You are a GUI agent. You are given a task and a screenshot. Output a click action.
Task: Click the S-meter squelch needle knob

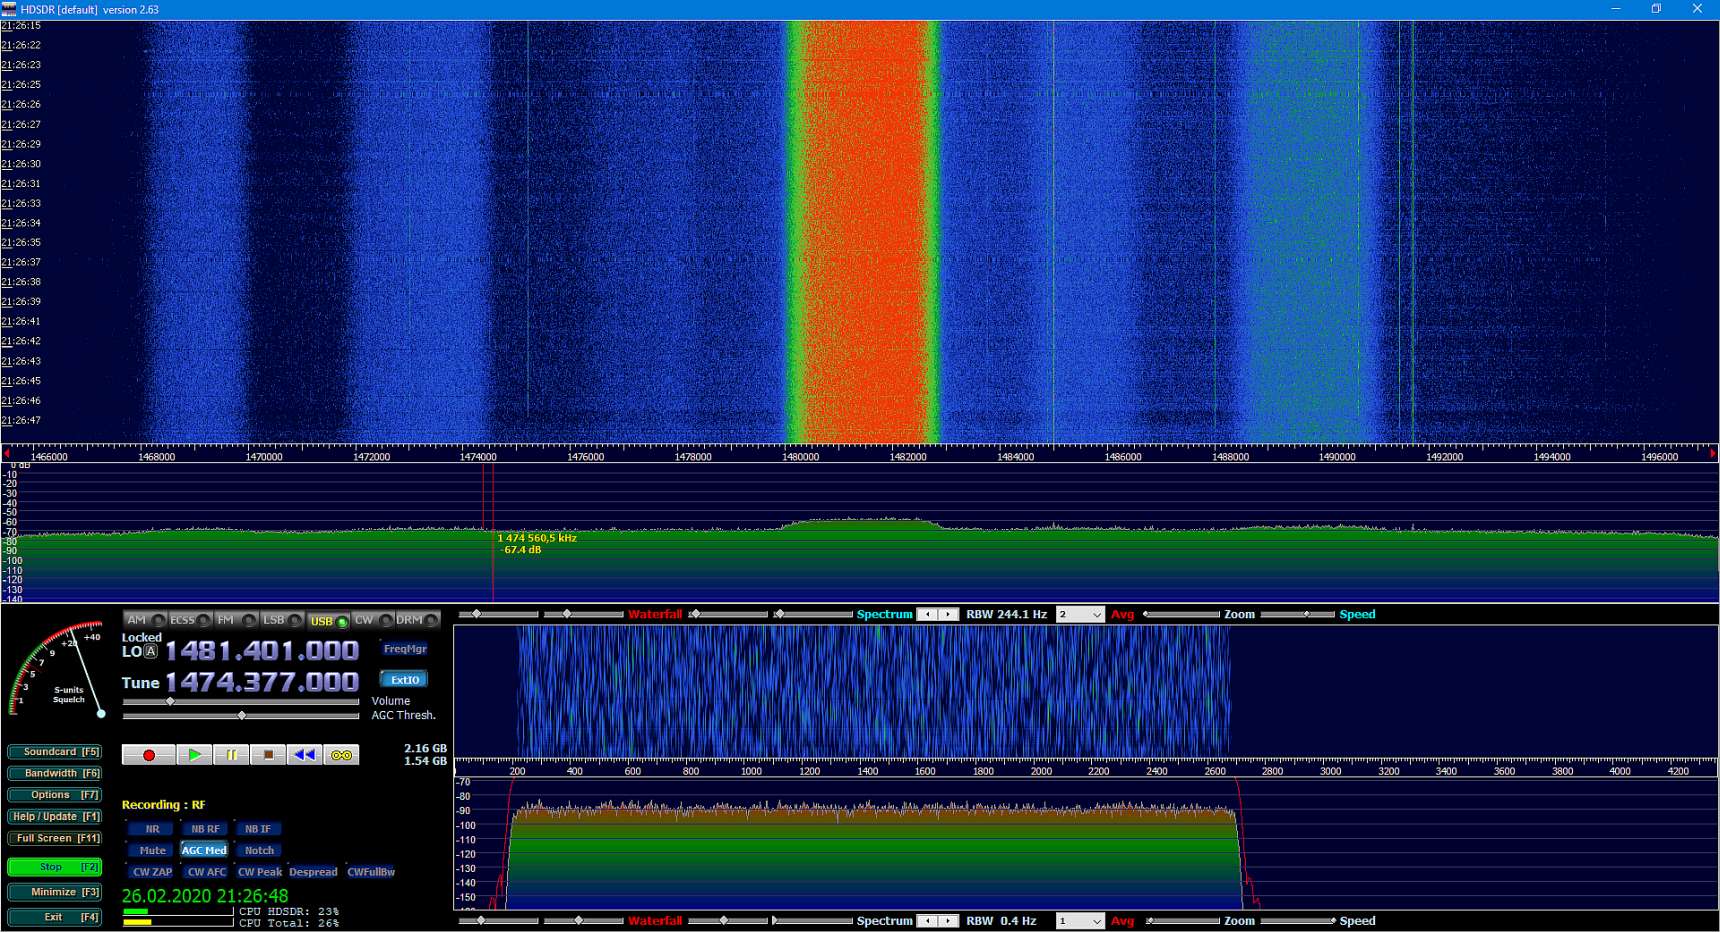click(x=101, y=713)
